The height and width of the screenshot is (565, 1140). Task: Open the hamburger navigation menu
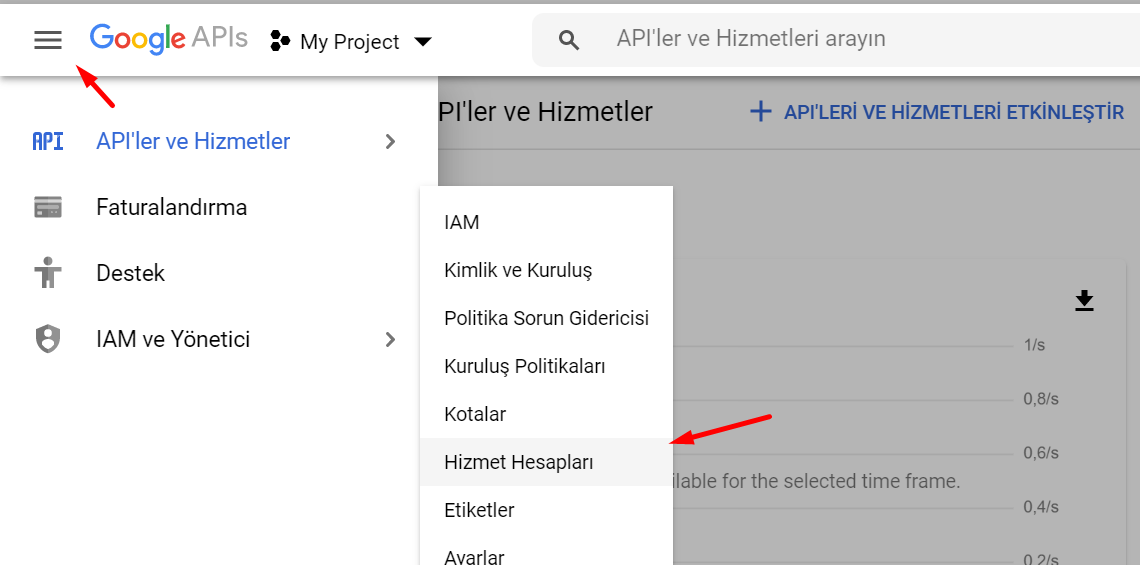click(48, 40)
